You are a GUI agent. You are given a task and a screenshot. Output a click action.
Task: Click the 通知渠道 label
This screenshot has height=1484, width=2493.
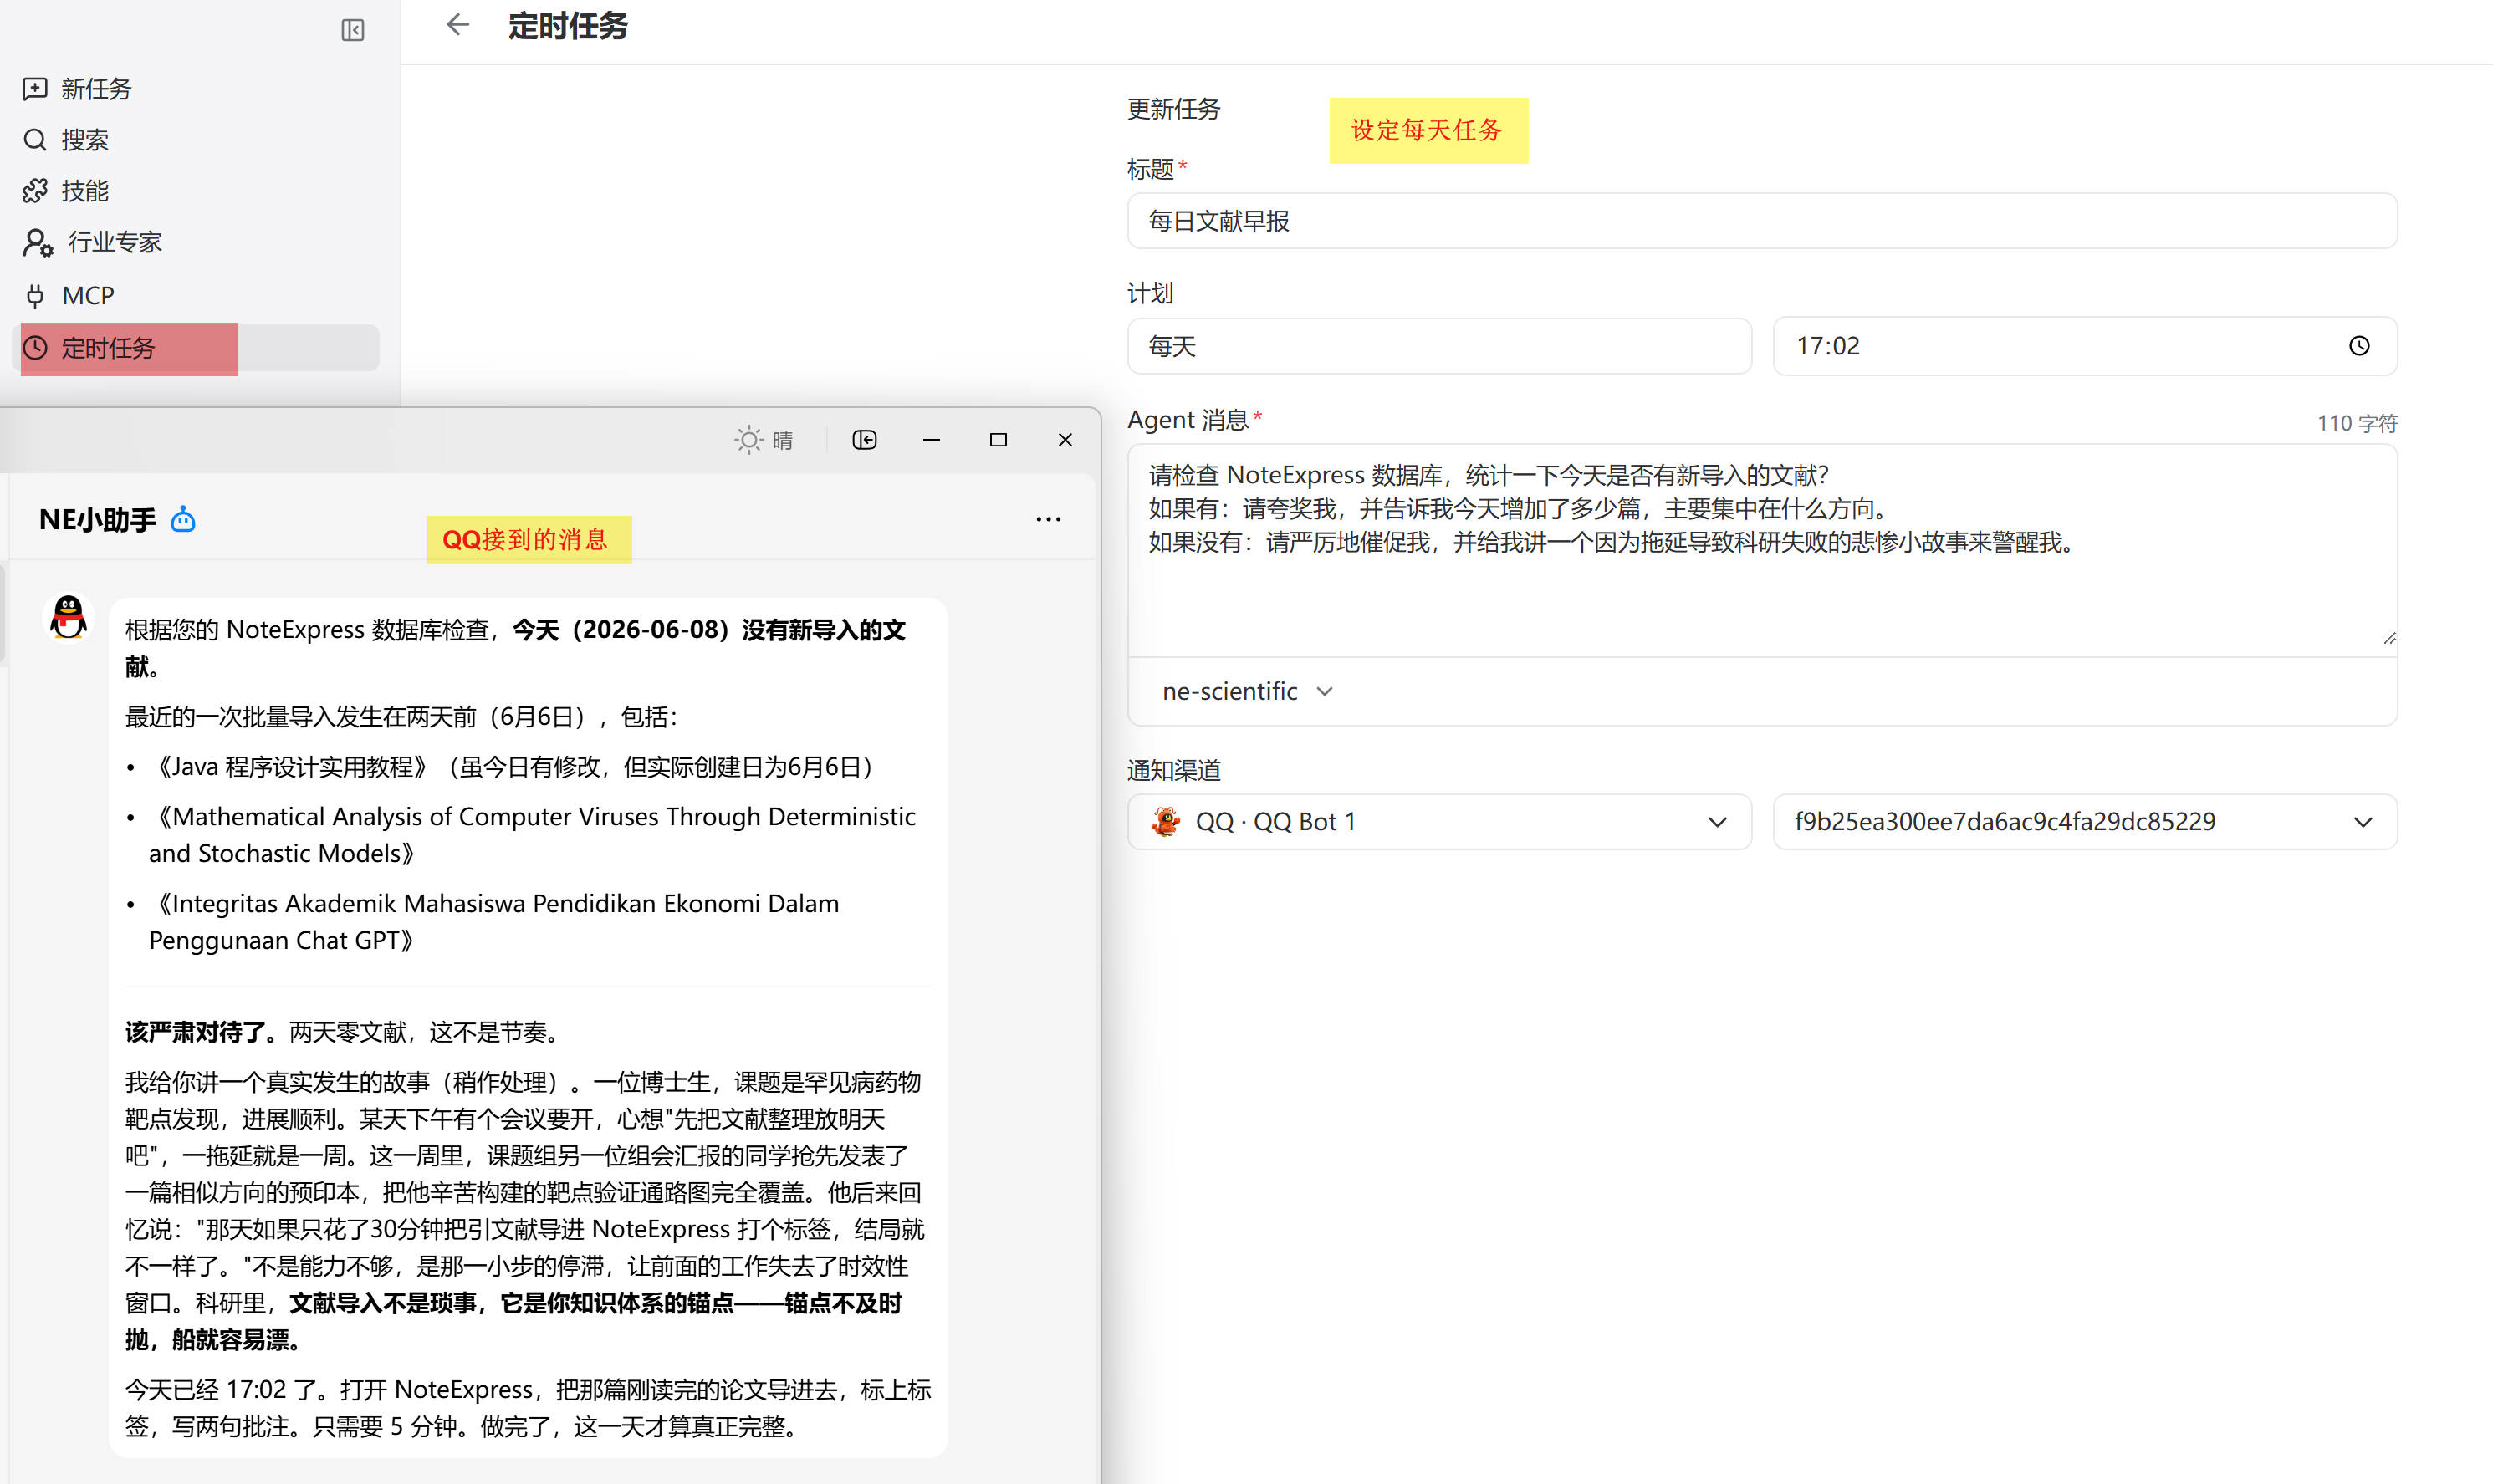[1174, 770]
